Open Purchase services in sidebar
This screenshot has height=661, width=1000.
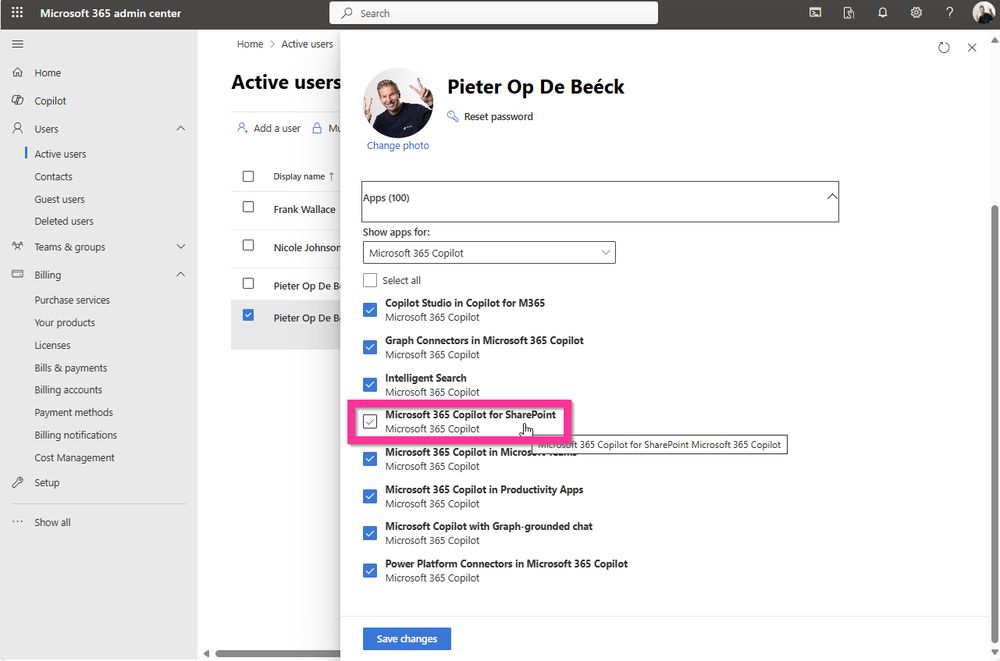pos(72,300)
